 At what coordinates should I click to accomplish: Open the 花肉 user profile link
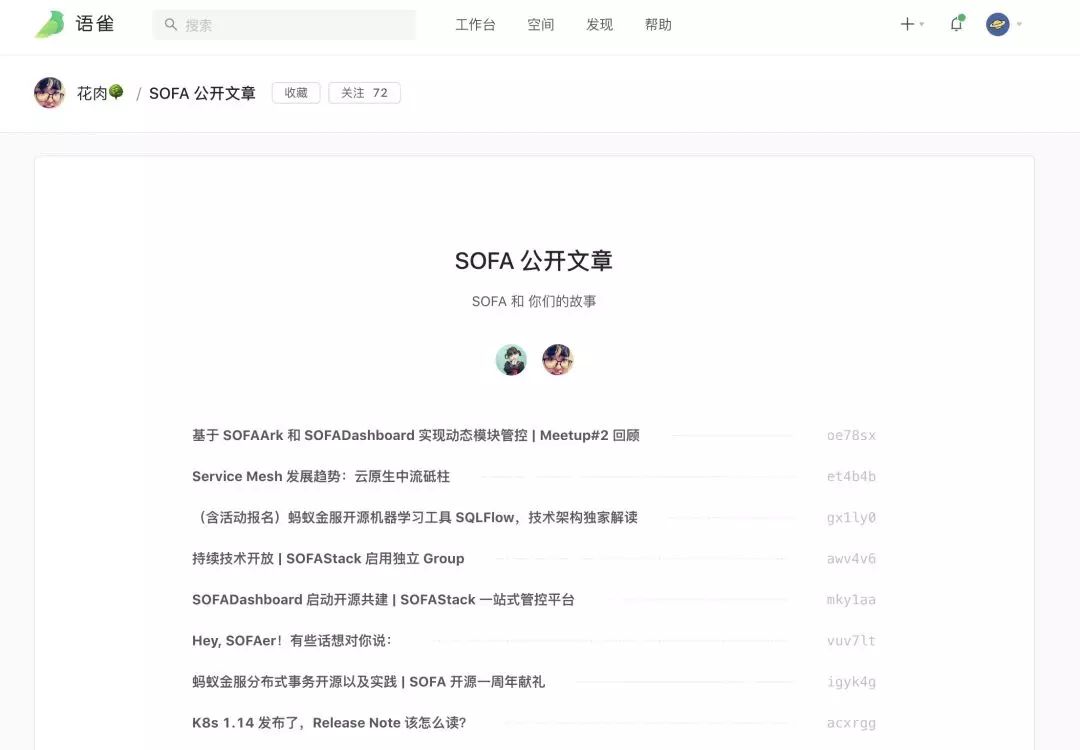point(92,93)
